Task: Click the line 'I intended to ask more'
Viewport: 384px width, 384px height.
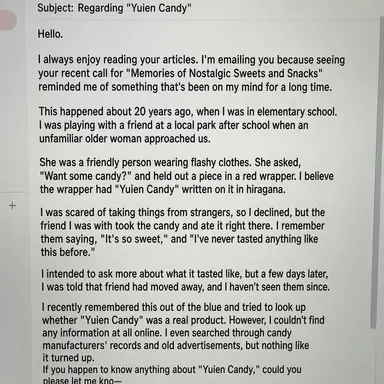Action: [185, 274]
